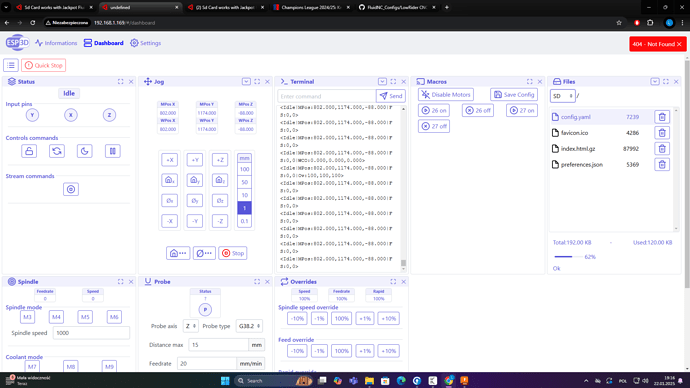This screenshot has height=388, width=690.
Task: Open the SD filesystem dropdown
Action: [x=562, y=96]
